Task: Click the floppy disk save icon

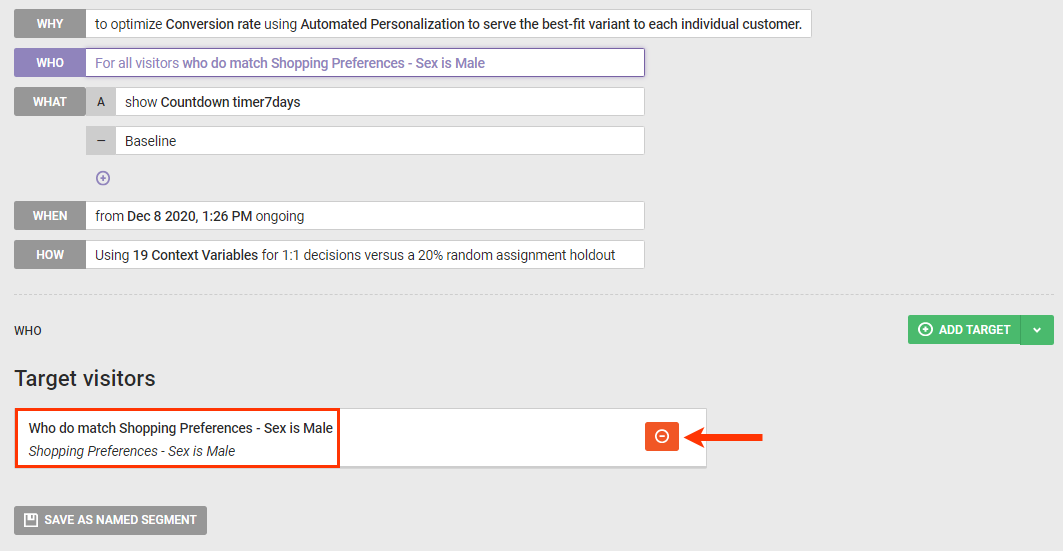Action: pos(31,520)
